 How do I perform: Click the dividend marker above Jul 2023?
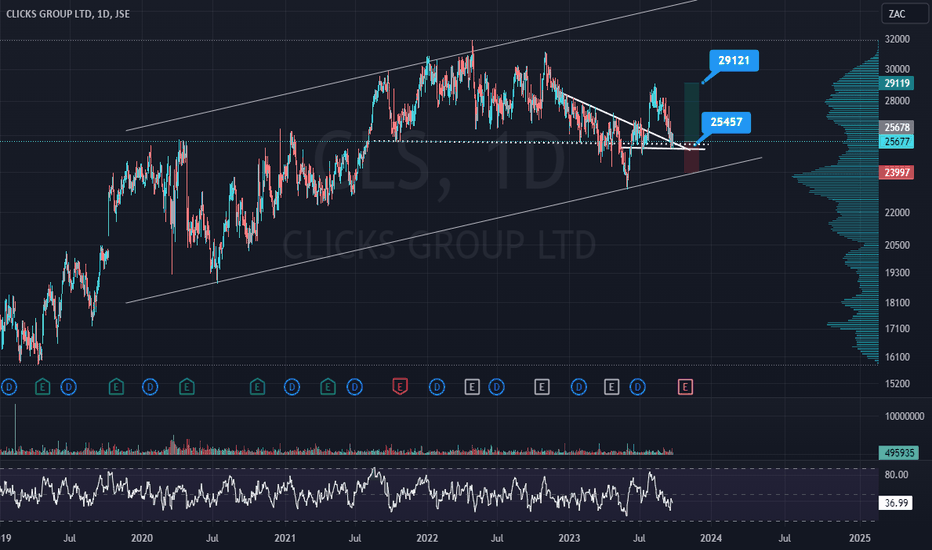(638, 388)
